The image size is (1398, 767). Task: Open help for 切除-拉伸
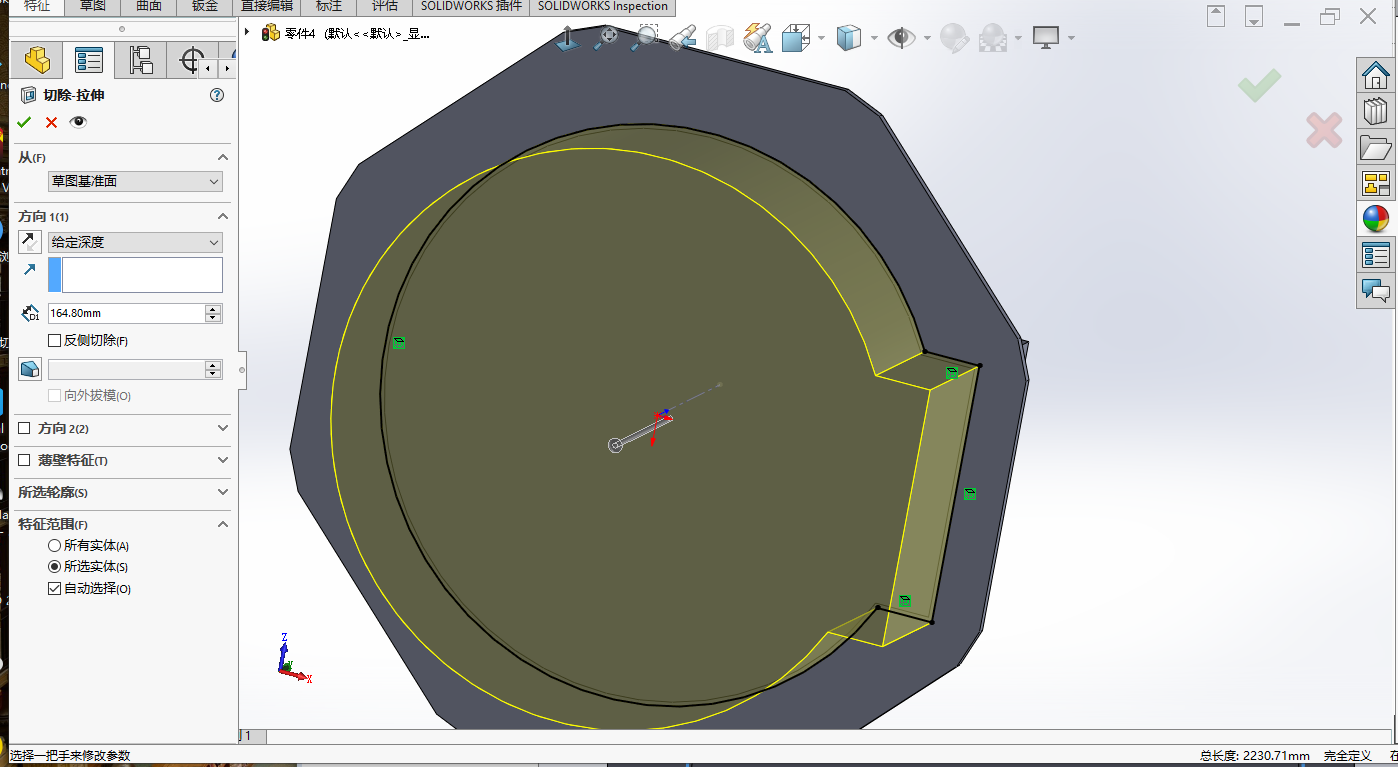tap(217, 95)
